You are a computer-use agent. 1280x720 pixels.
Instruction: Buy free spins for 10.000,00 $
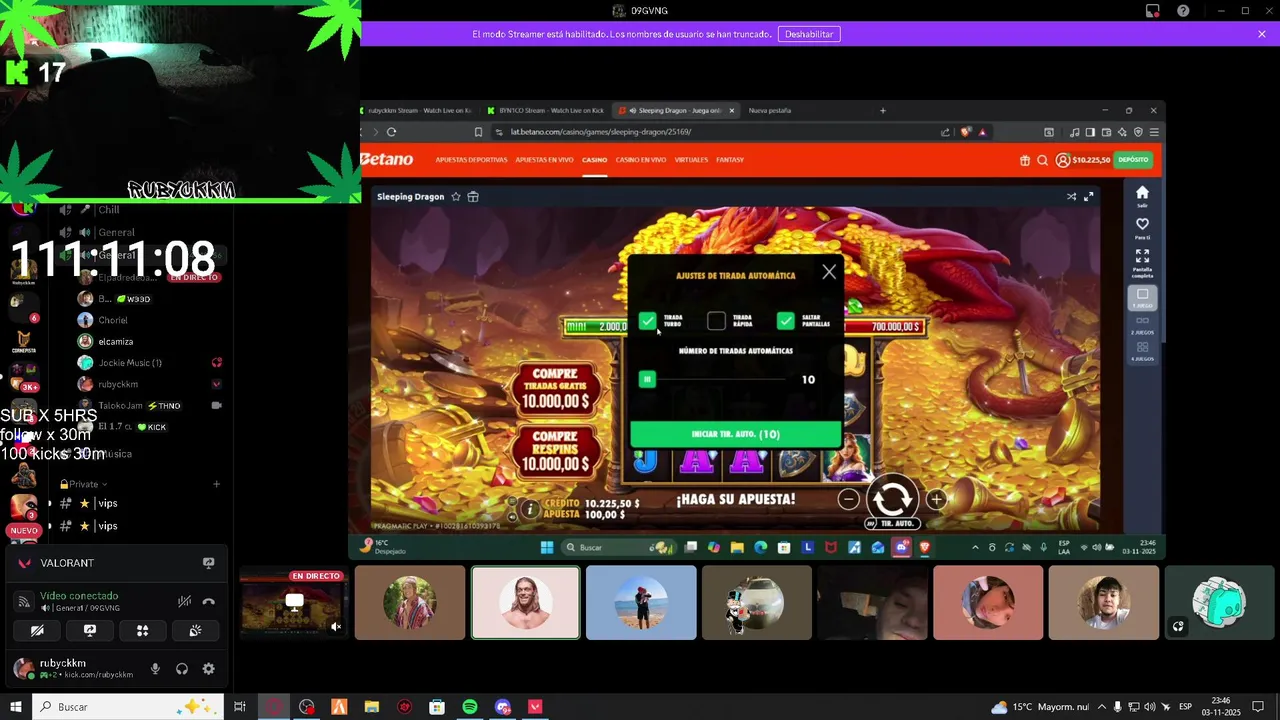point(555,388)
